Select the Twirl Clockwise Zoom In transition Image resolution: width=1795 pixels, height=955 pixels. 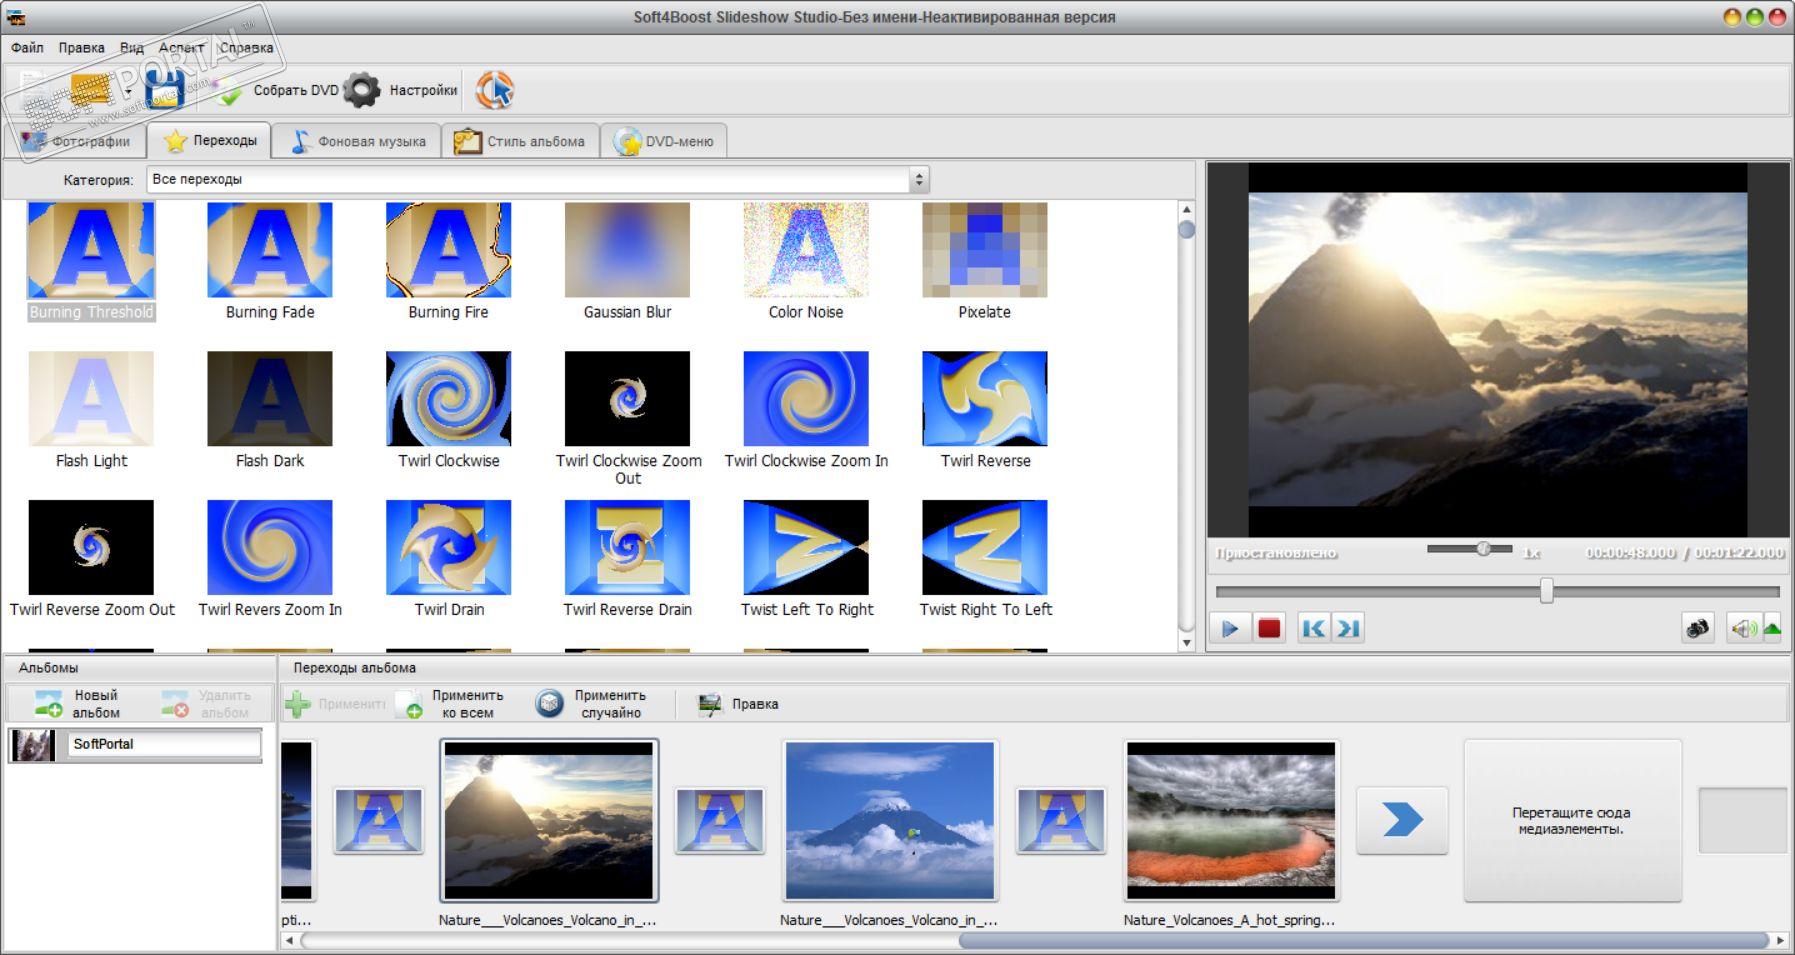[806, 410]
